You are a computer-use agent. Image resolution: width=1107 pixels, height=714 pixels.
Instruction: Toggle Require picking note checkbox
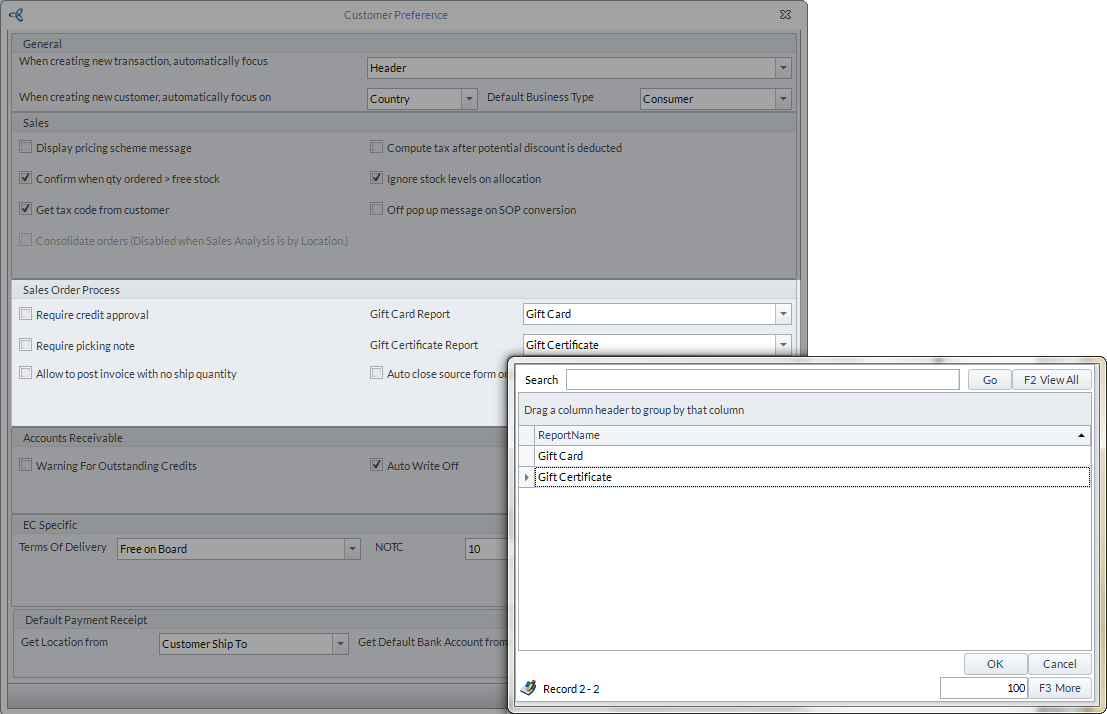tap(26, 346)
